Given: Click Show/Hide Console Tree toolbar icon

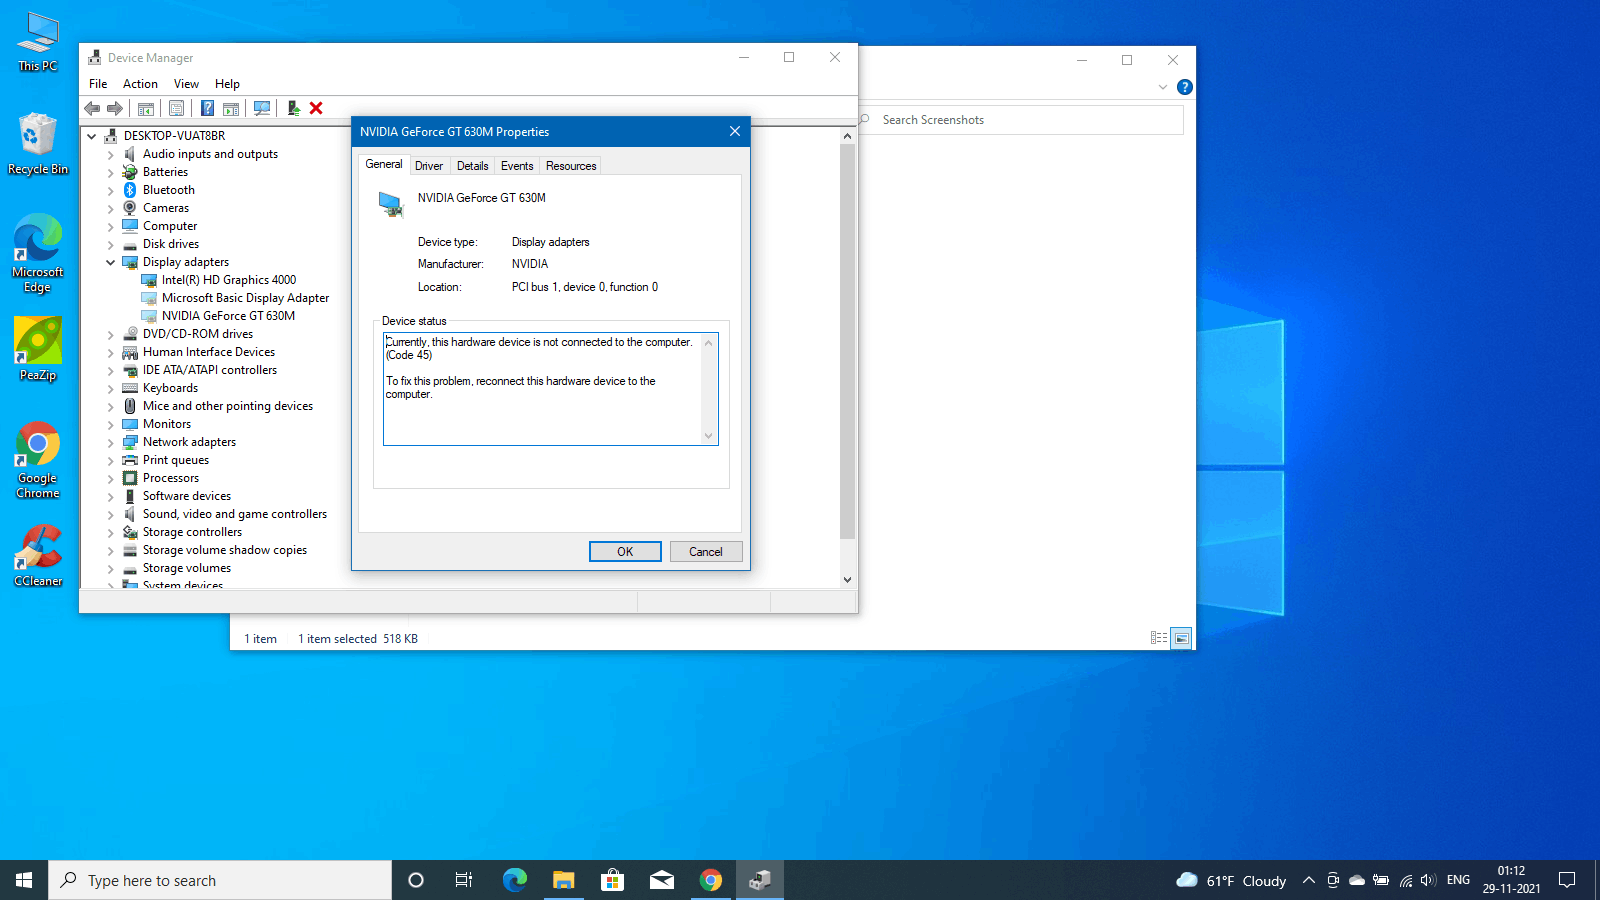Looking at the screenshot, I should tap(146, 108).
